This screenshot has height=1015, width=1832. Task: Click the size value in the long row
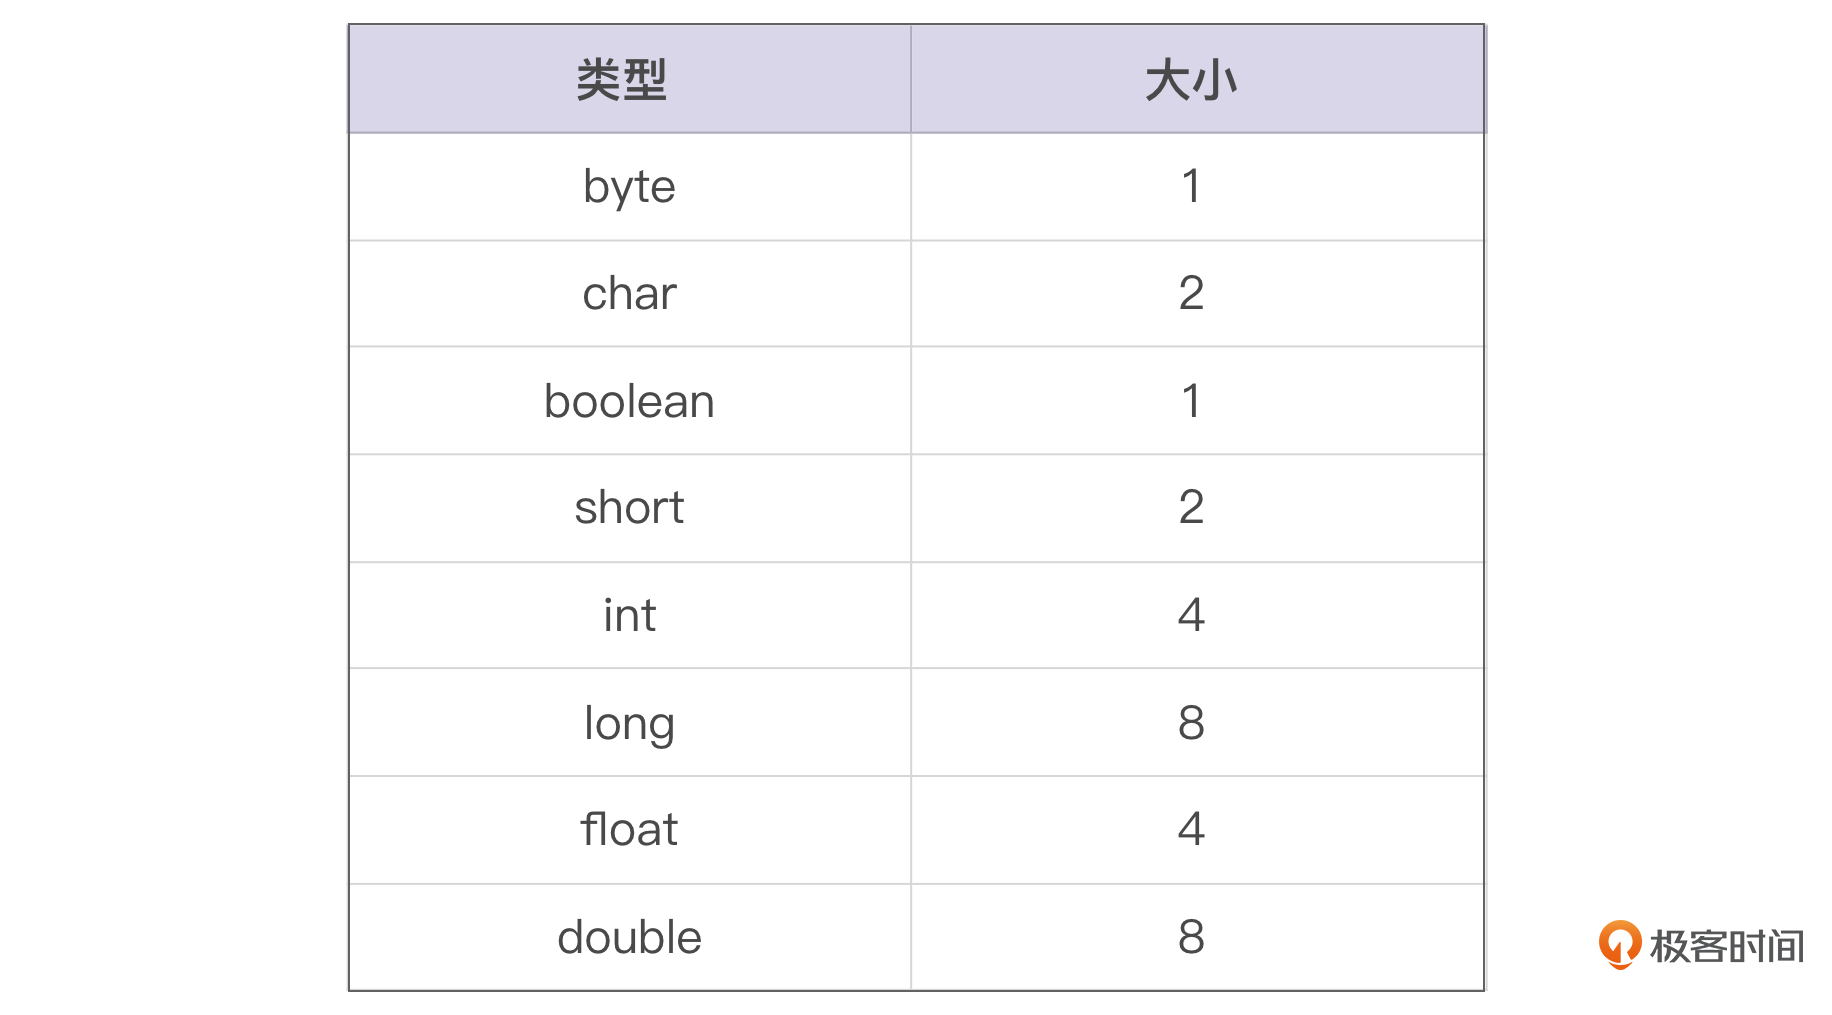[x=1191, y=722]
